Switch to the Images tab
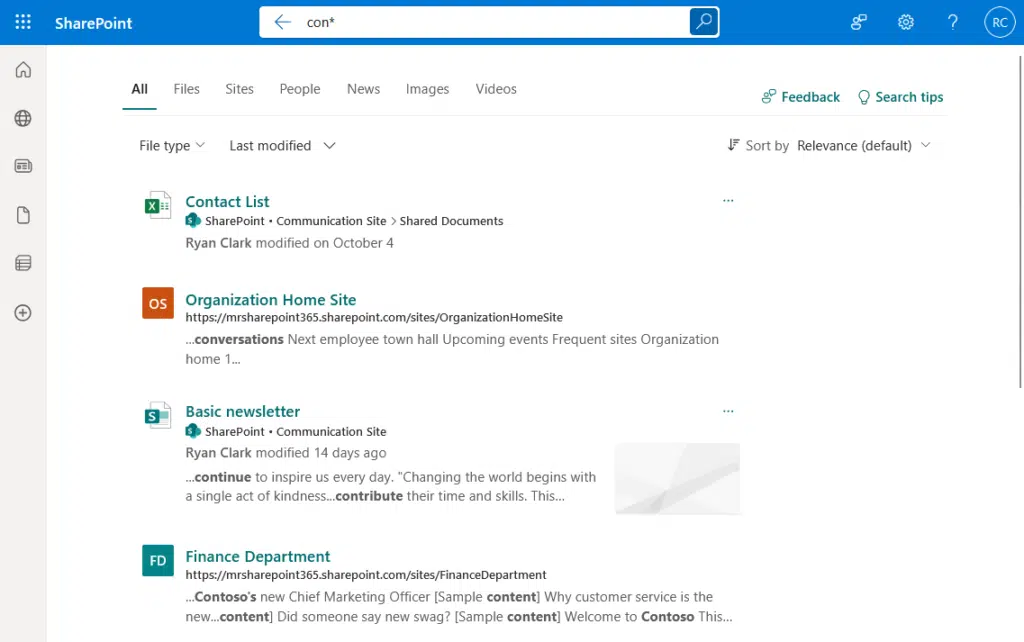The height and width of the screenshot is (642, 1024). [x=427, y=89]
